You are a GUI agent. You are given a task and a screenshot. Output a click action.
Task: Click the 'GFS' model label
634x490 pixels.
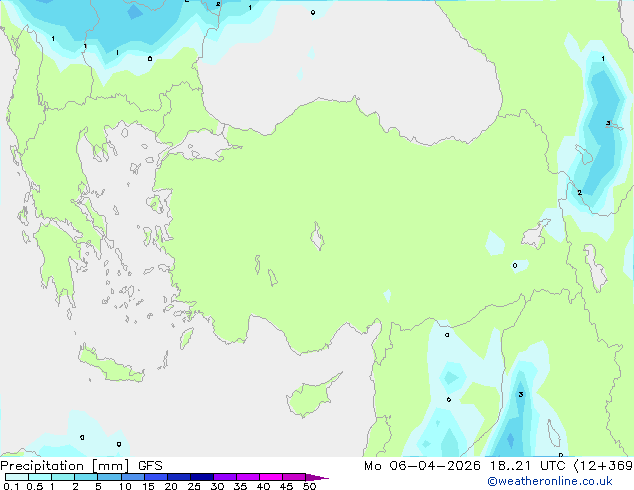click(150, 466)
